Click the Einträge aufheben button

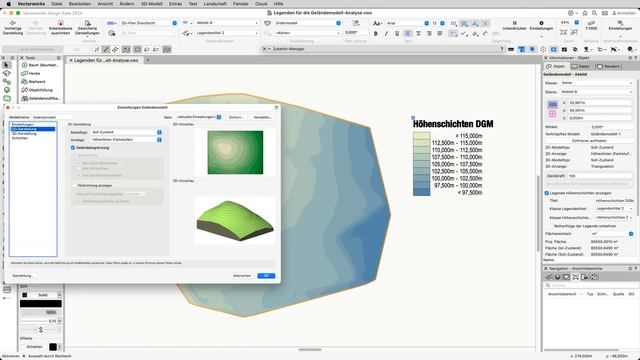pyautogui.click(x=589, y=140)
